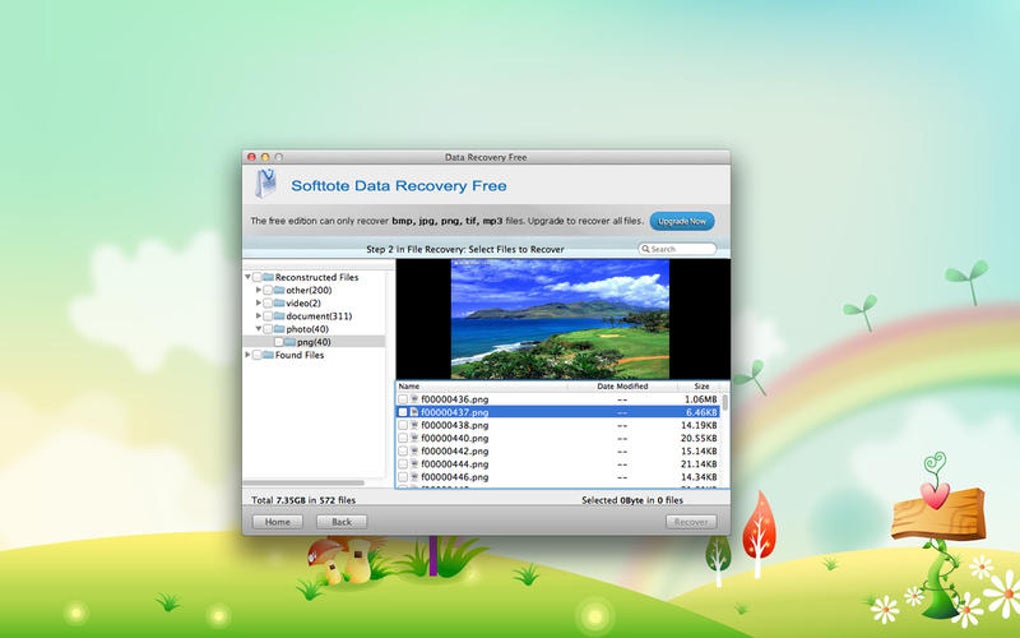Tick the checkbox for f00000438.png
The image size is (1020, 638).
pos(403,425)
